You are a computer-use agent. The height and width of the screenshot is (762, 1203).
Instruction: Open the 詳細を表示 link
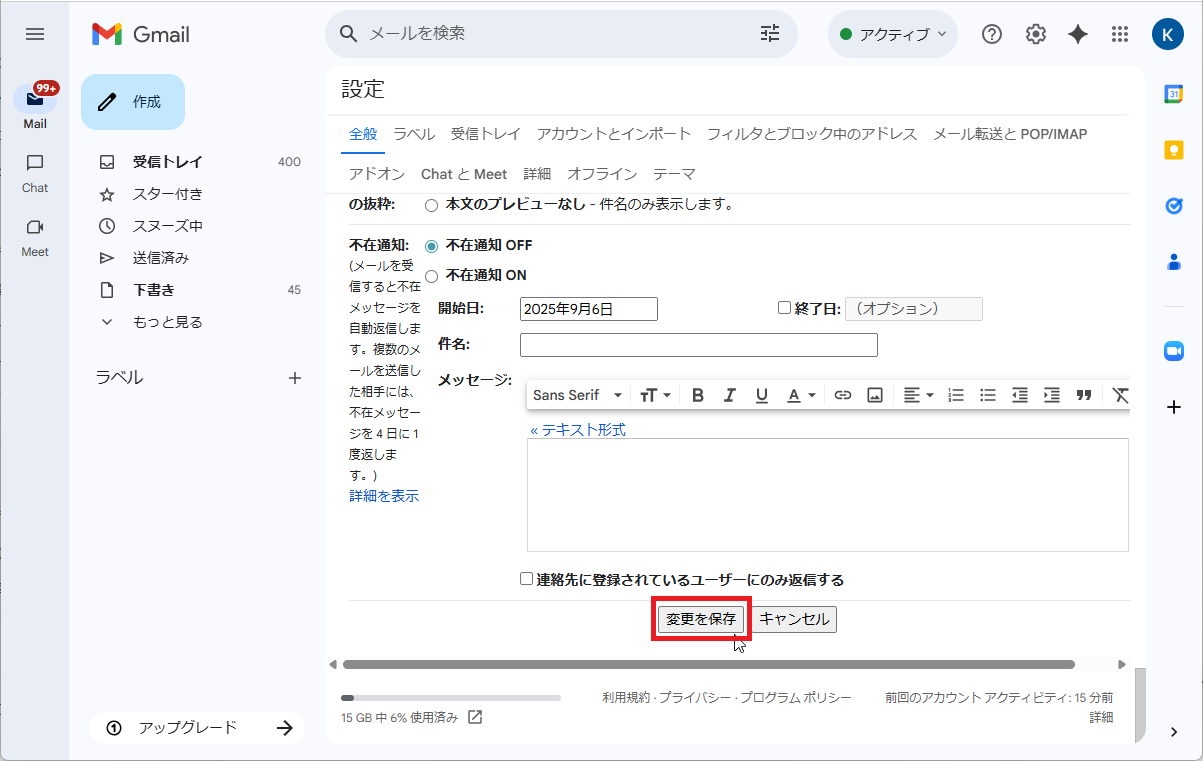(x=383, y=495)
